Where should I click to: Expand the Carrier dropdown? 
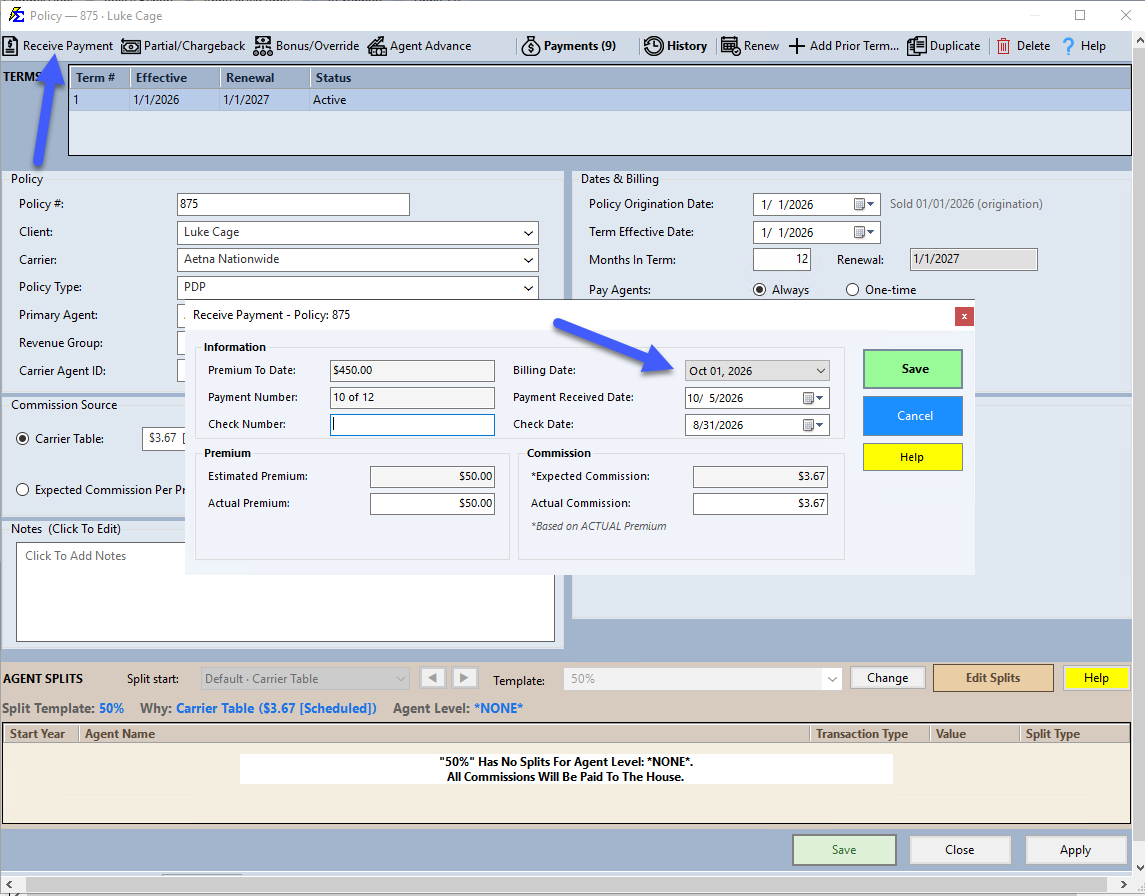click(x=528, y=260)
